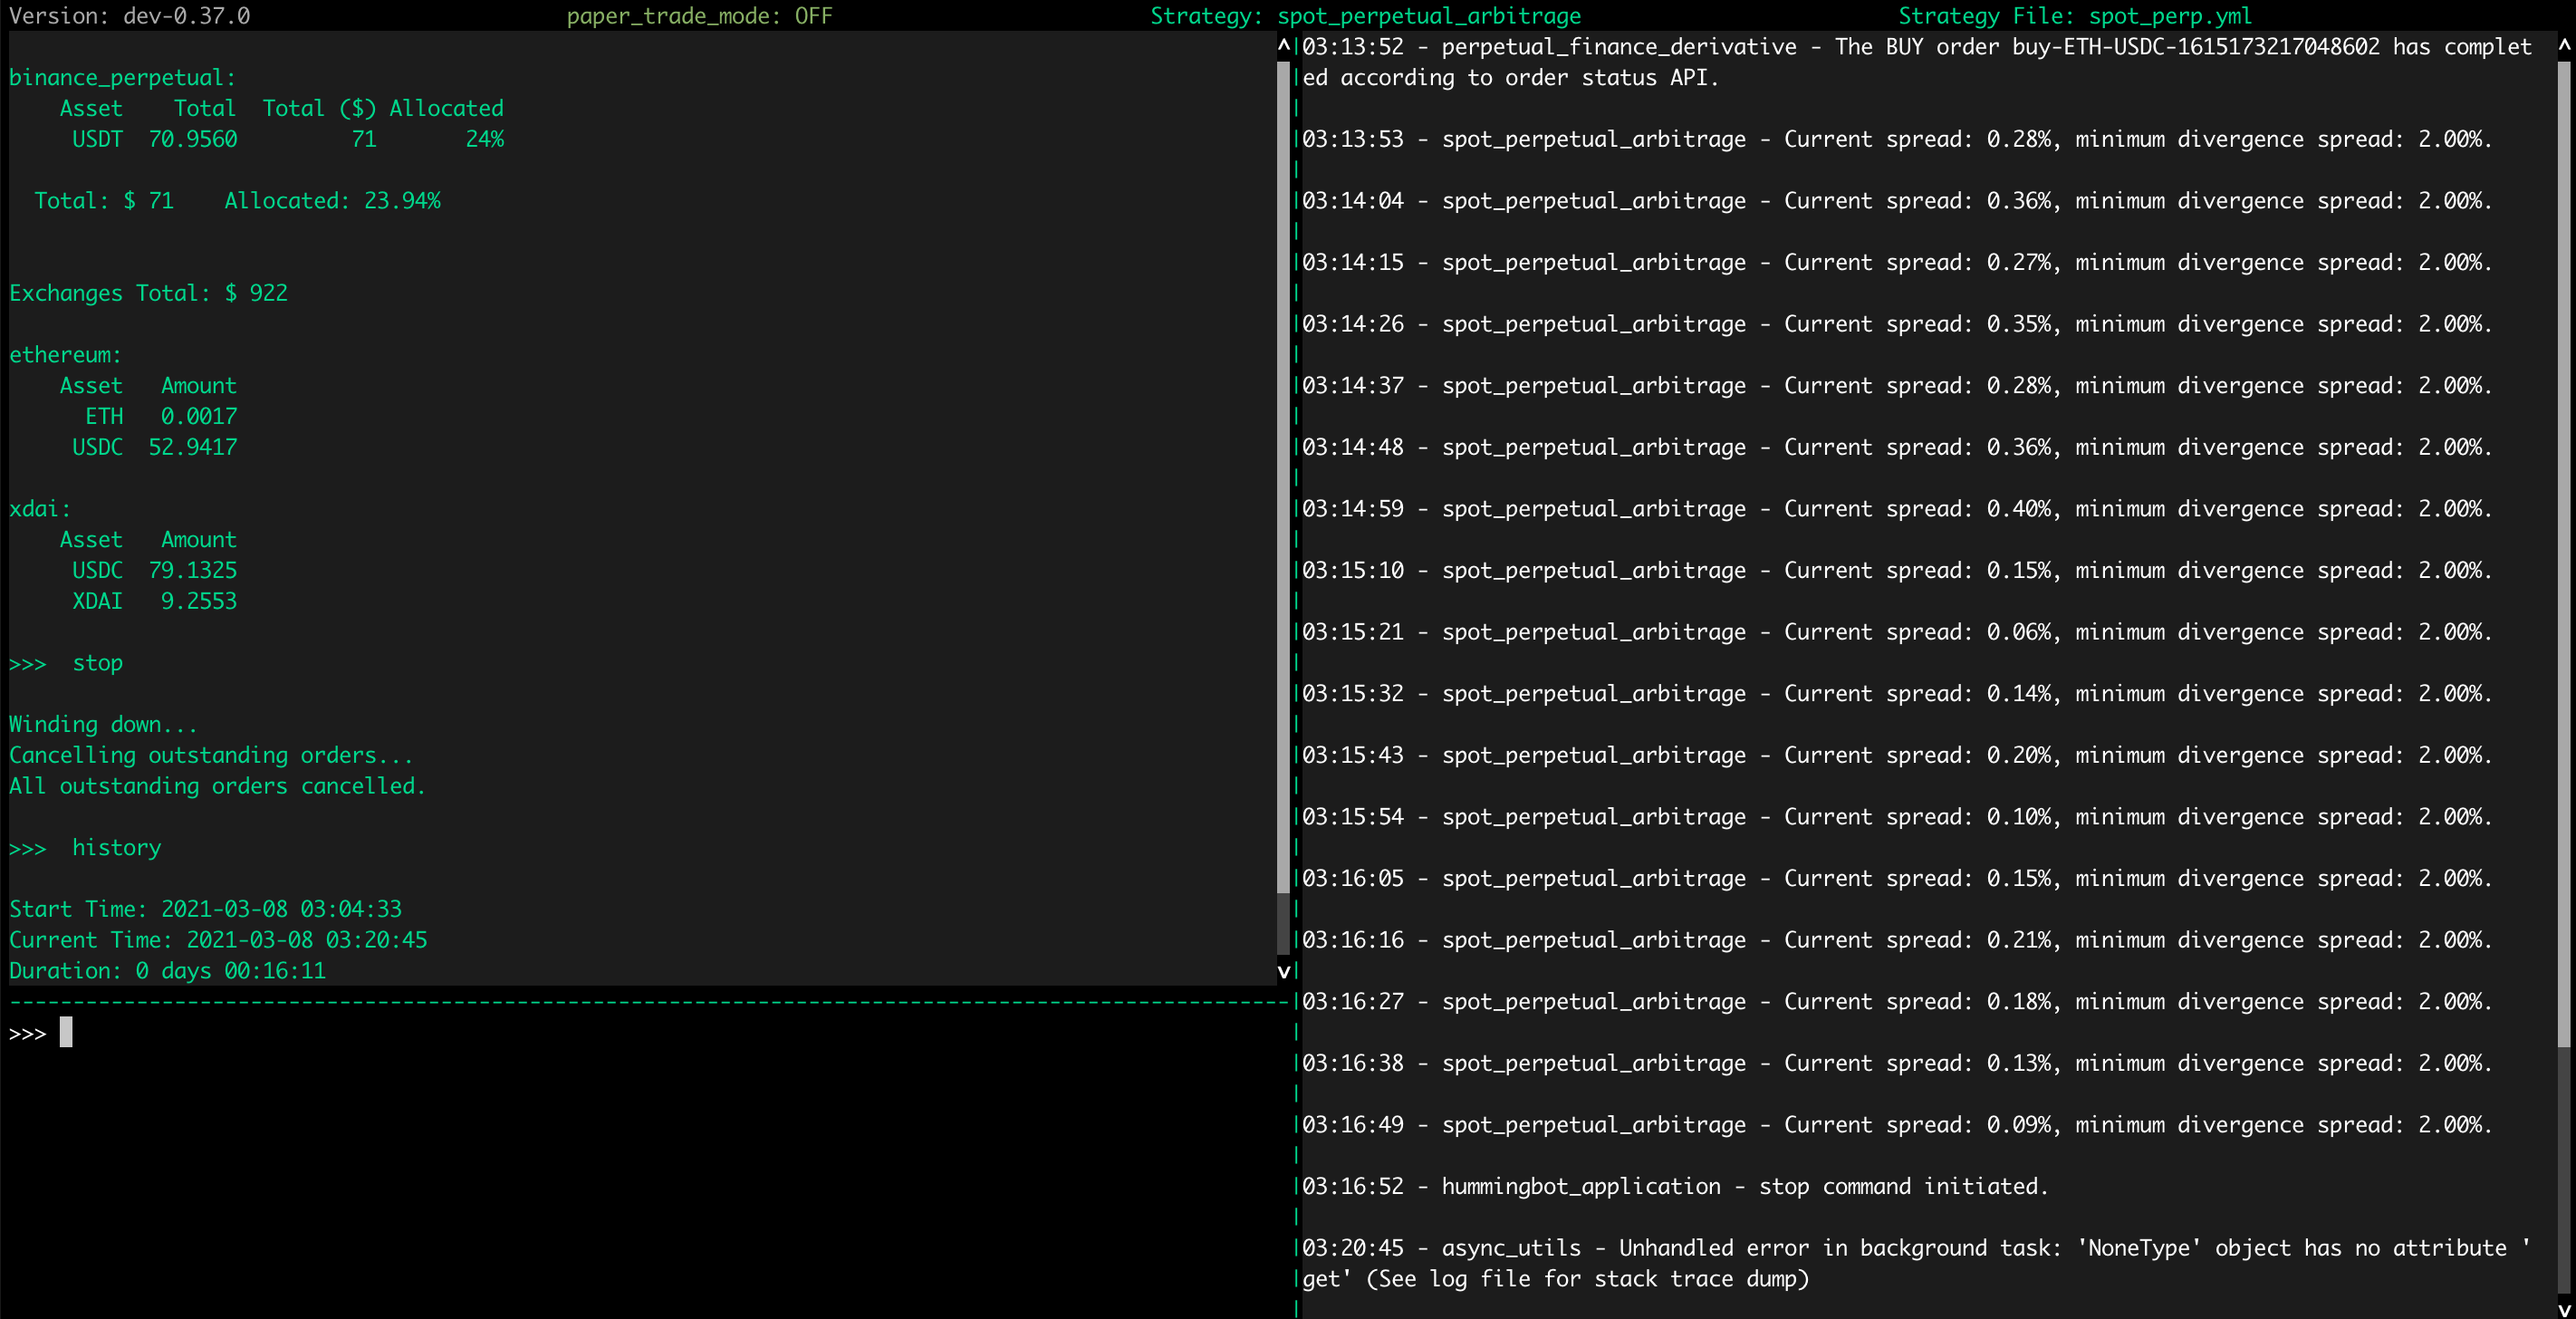This screenshot has width=2576, height=1319.
Task: Click the Unhandled error log entry
Action: coord(1900,1247)
